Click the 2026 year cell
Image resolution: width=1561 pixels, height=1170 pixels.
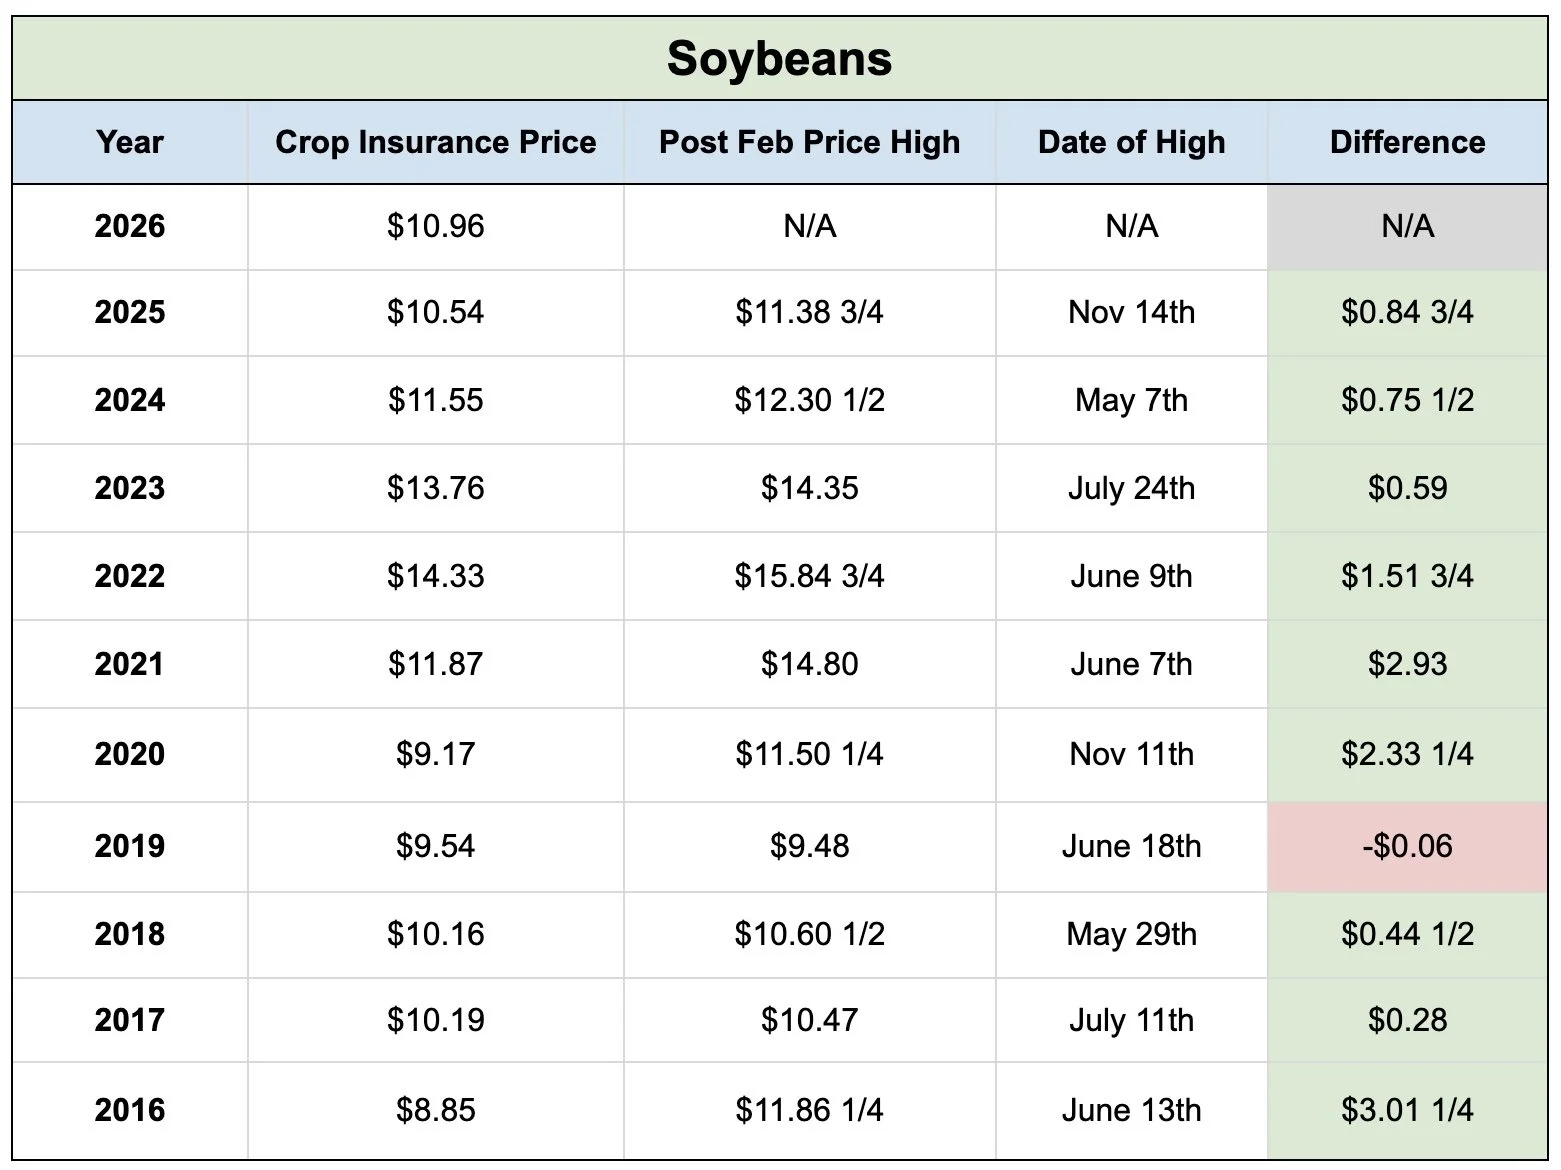pyautogui.click(x=130, y=226)
